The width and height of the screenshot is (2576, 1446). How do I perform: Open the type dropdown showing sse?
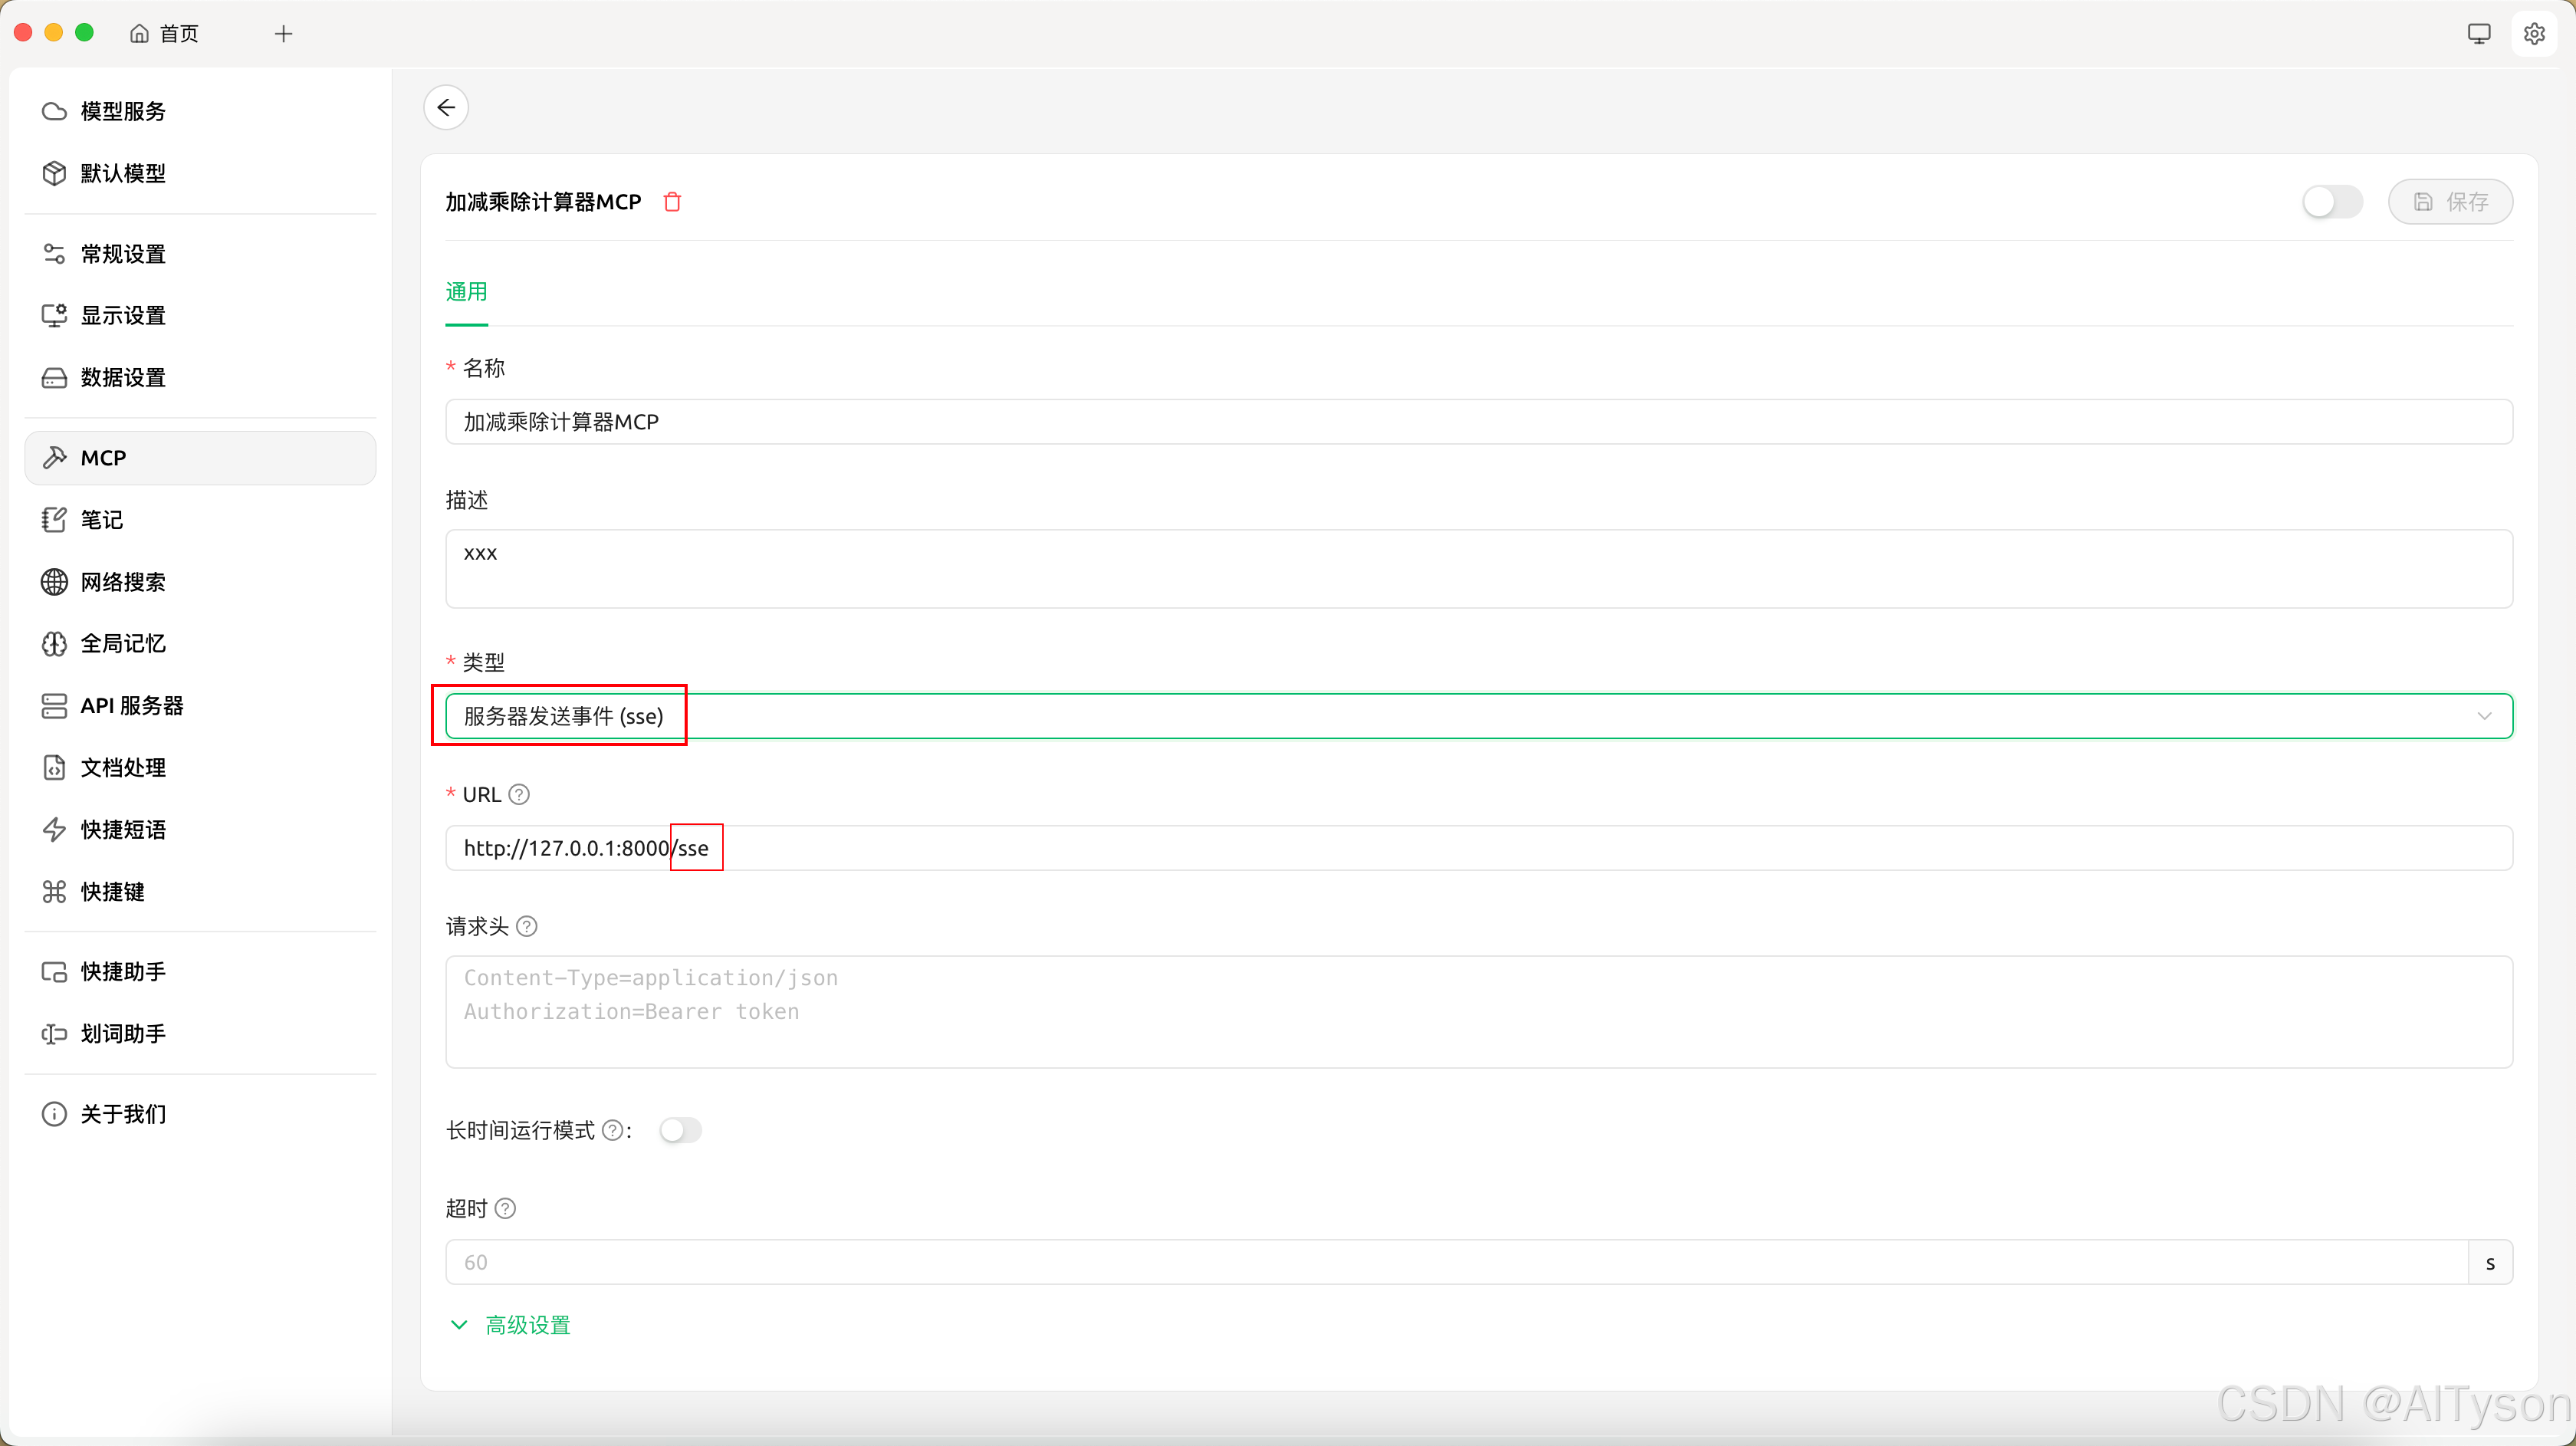coord(1478,717)
